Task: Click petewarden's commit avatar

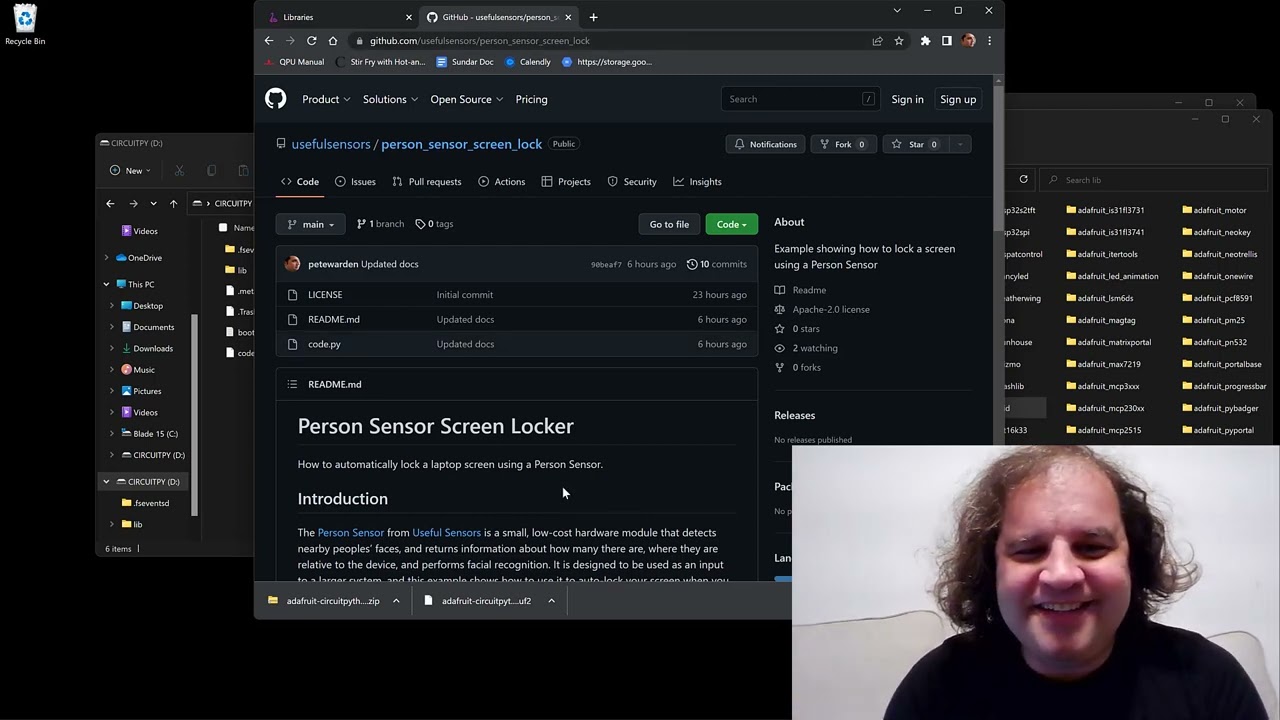Action: click(292, 264)
